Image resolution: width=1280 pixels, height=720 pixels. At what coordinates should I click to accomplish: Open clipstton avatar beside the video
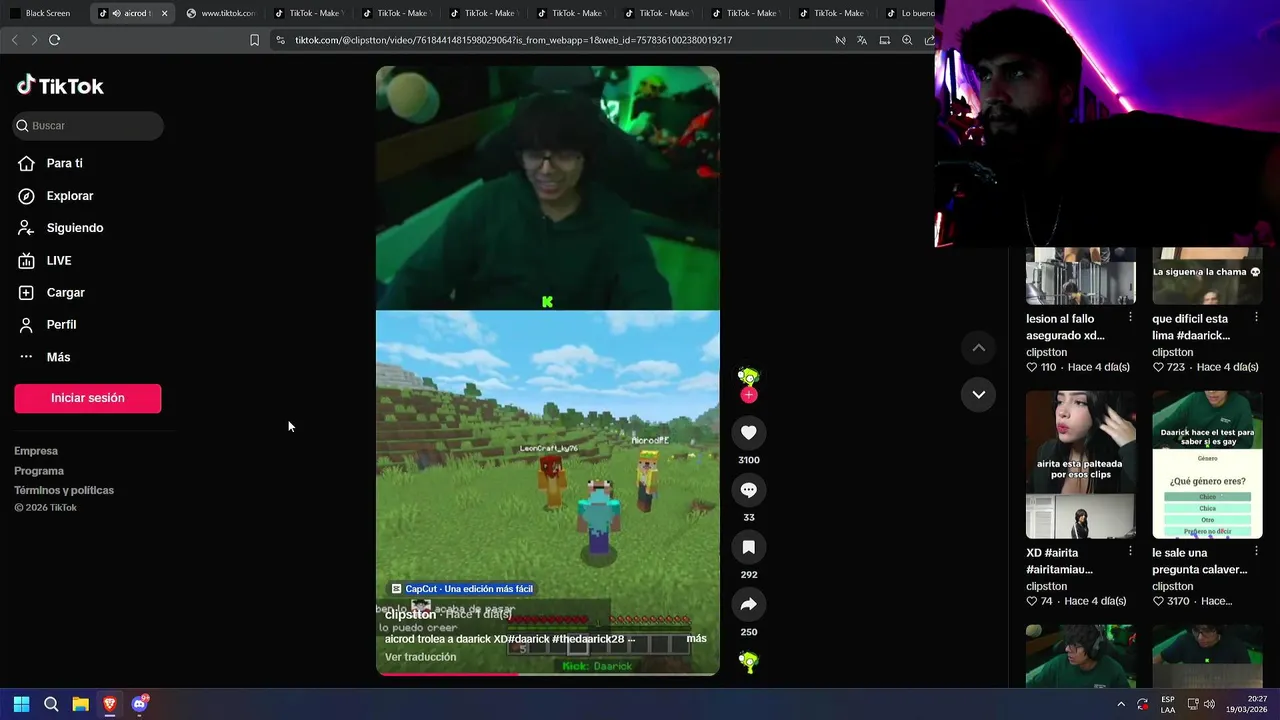748,375
